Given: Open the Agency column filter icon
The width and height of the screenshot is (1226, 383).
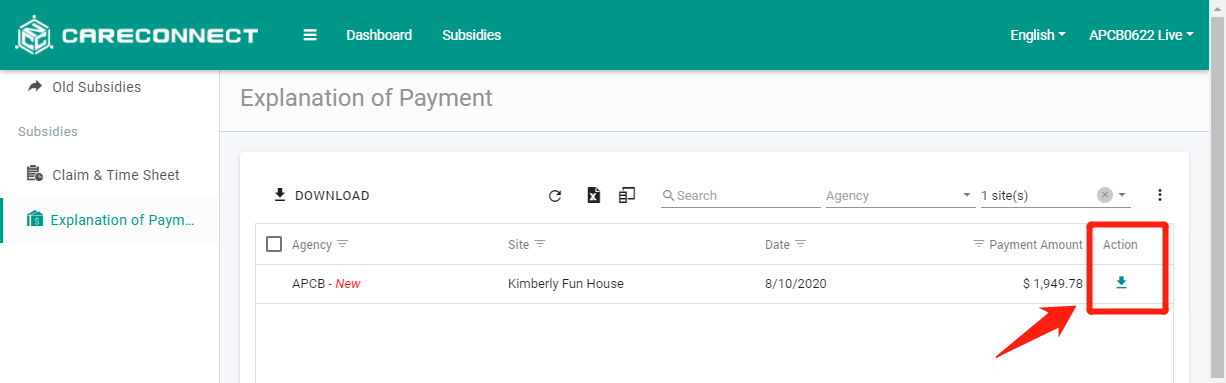Looking at the screenshot, I should [342, 244].
